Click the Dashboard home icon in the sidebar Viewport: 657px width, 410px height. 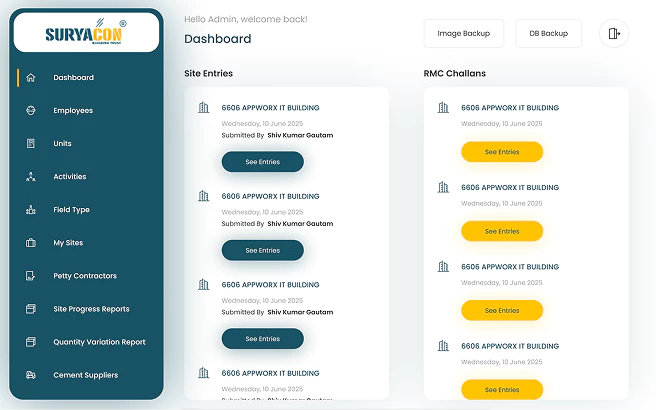(x=31, y=77)
